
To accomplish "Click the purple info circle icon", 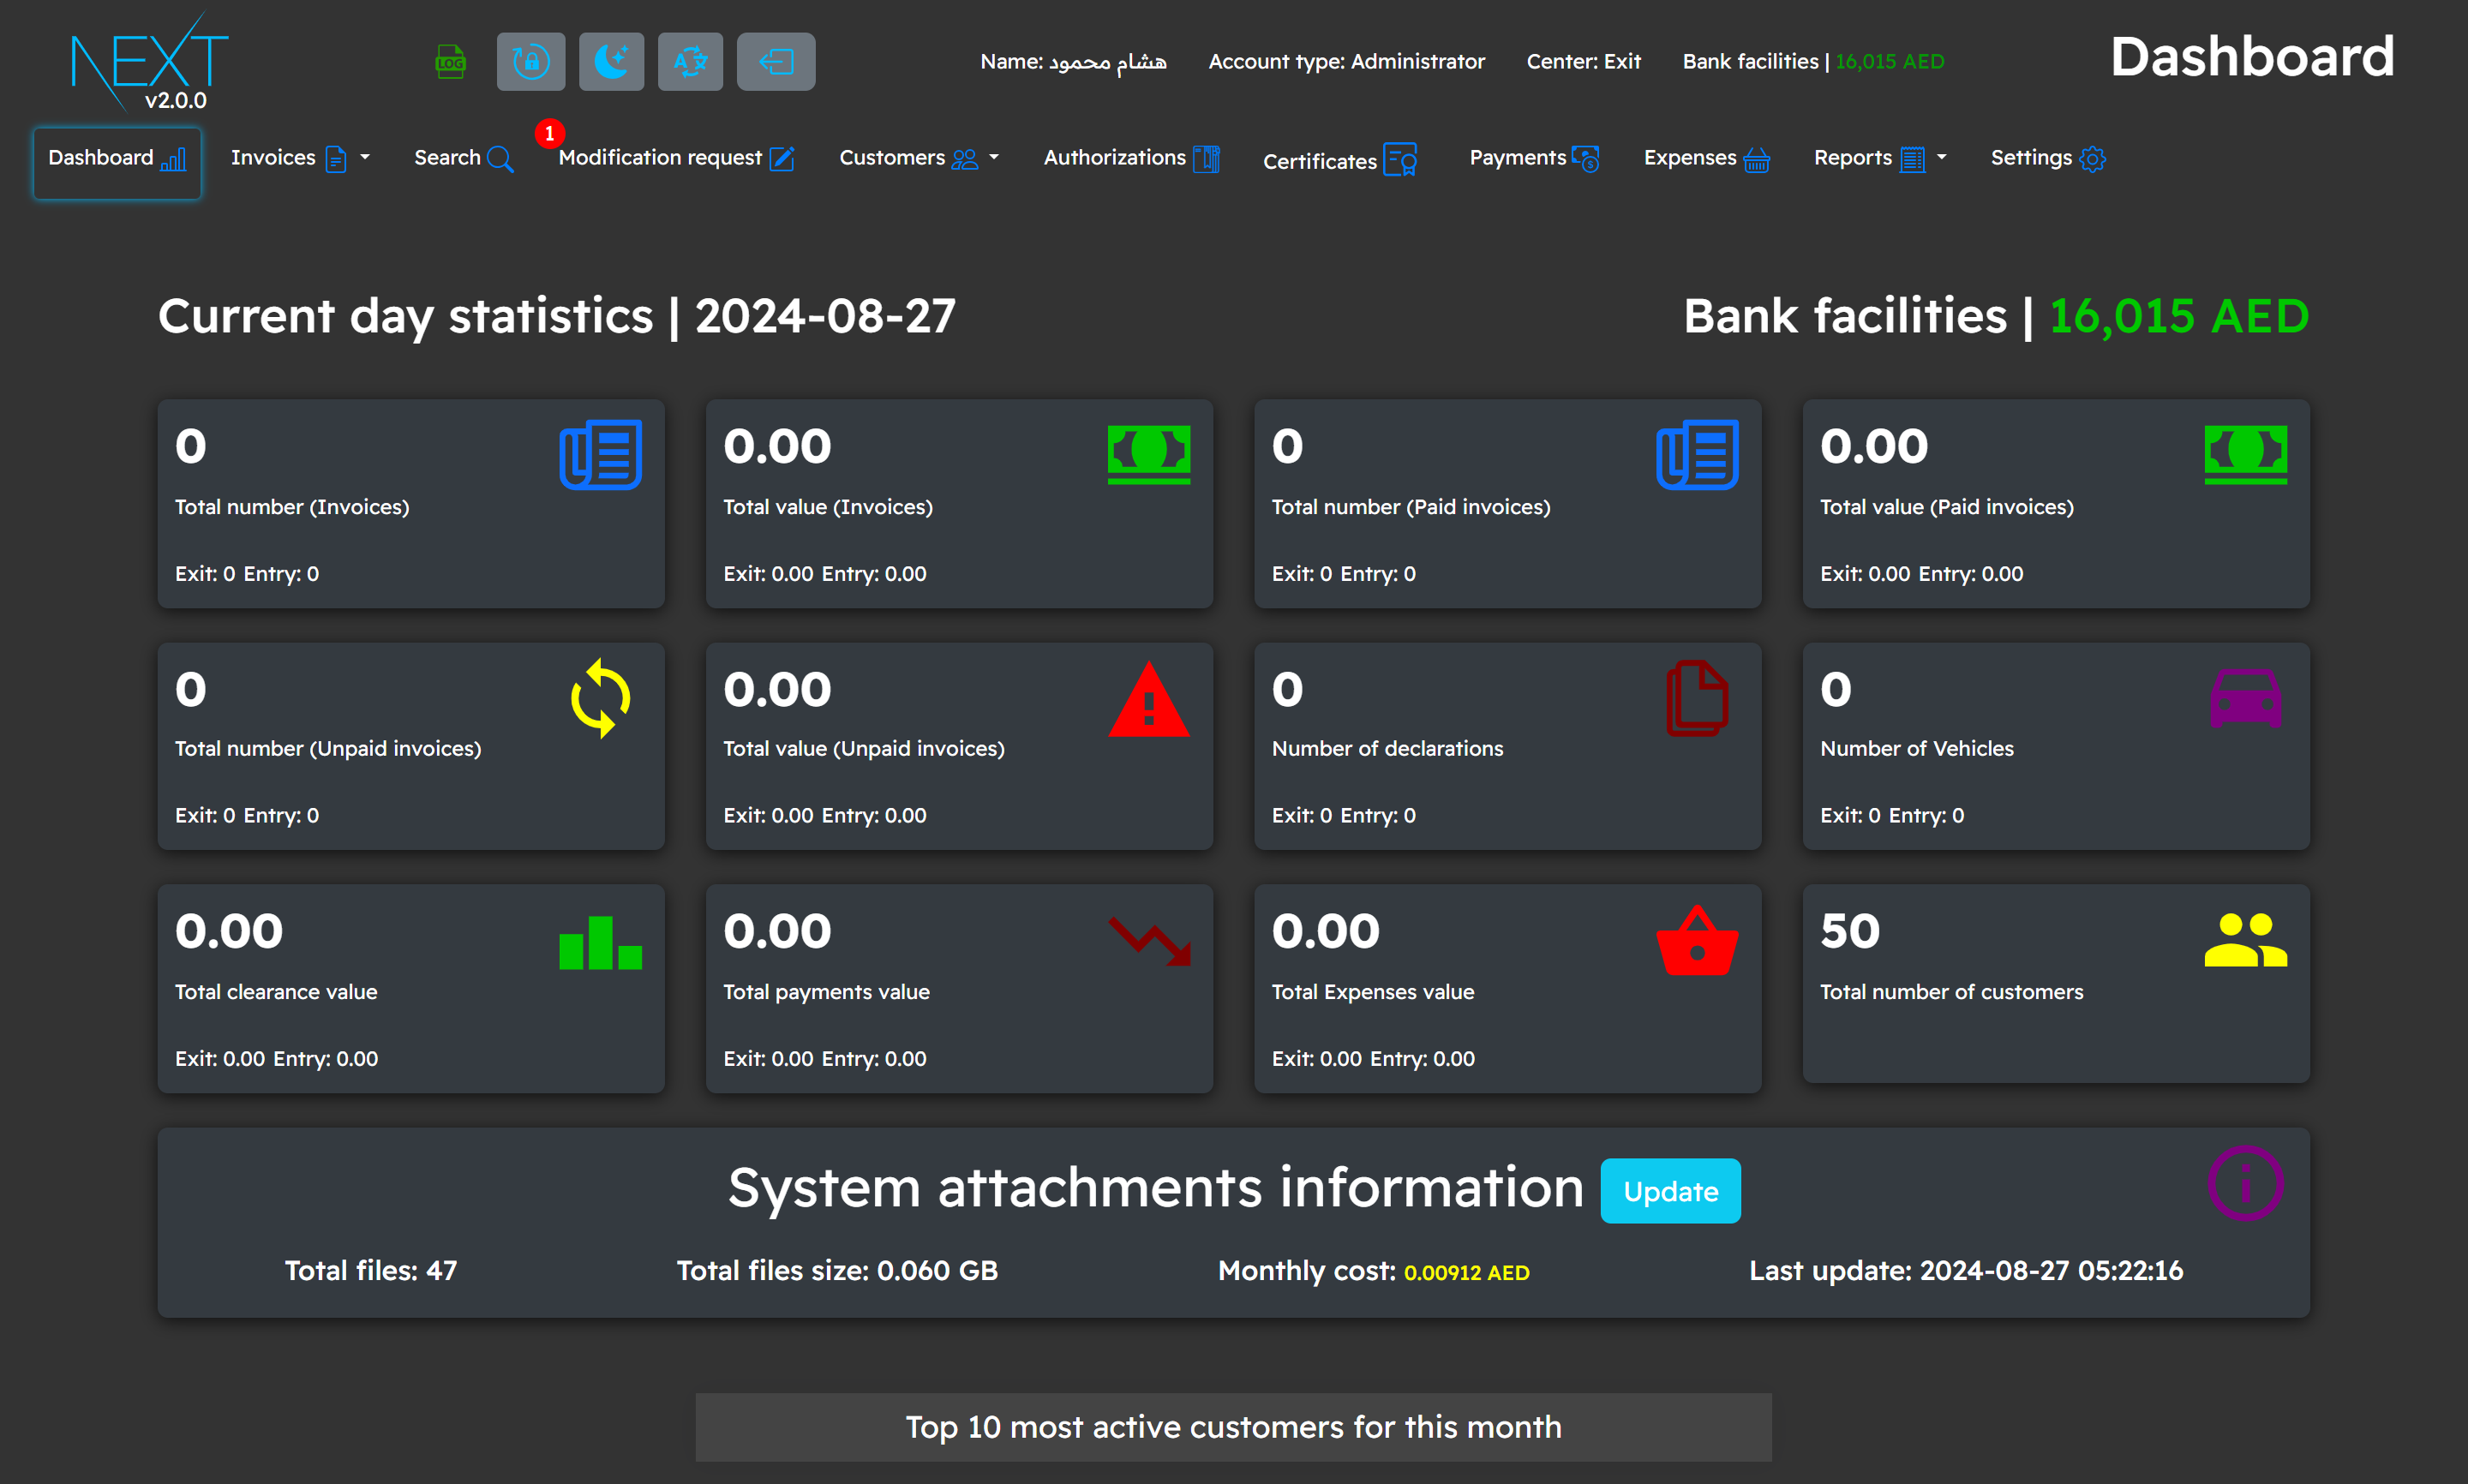I will [2245, 1183].
